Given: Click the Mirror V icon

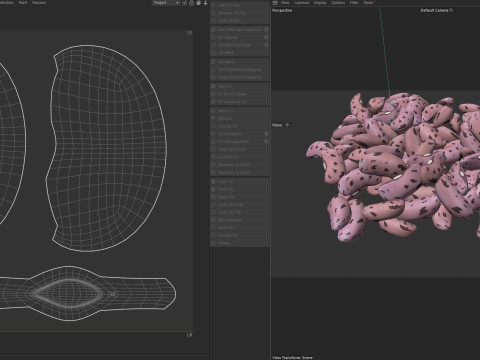Looking at the screenshot, I should click(x=213, y=118).
